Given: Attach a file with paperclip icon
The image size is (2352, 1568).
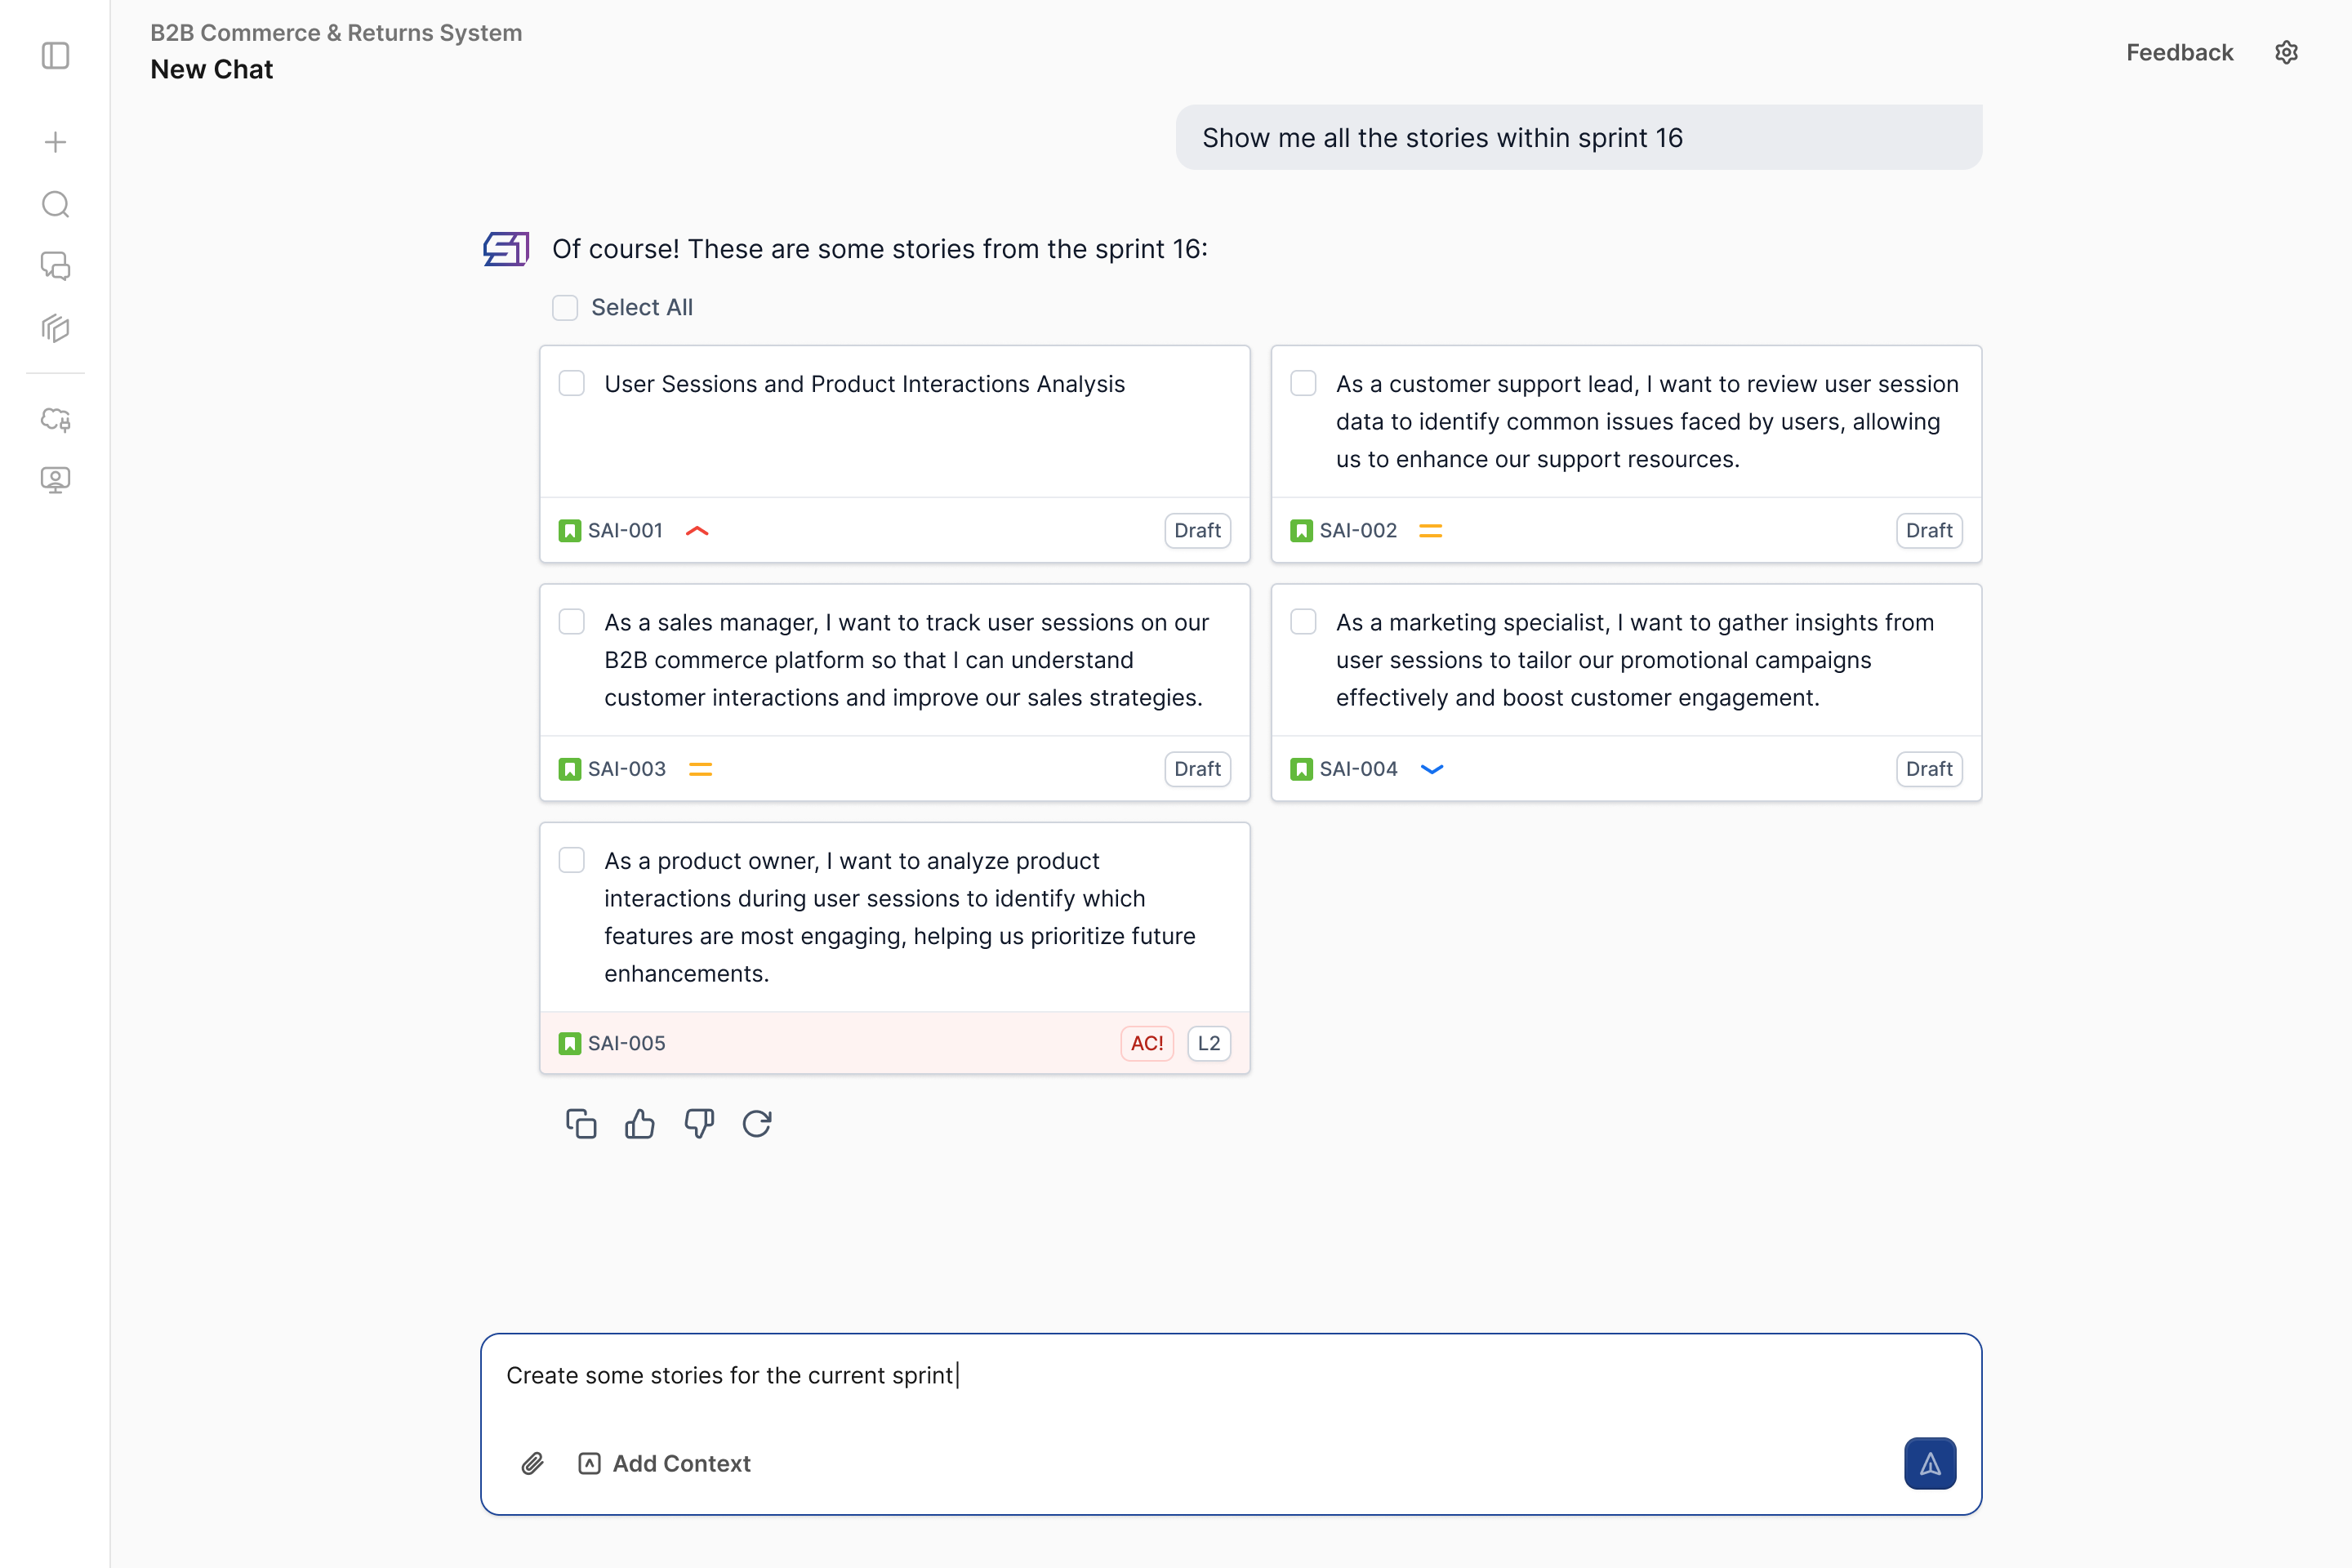Looking at the screenshot, I should click(533, 1464).
